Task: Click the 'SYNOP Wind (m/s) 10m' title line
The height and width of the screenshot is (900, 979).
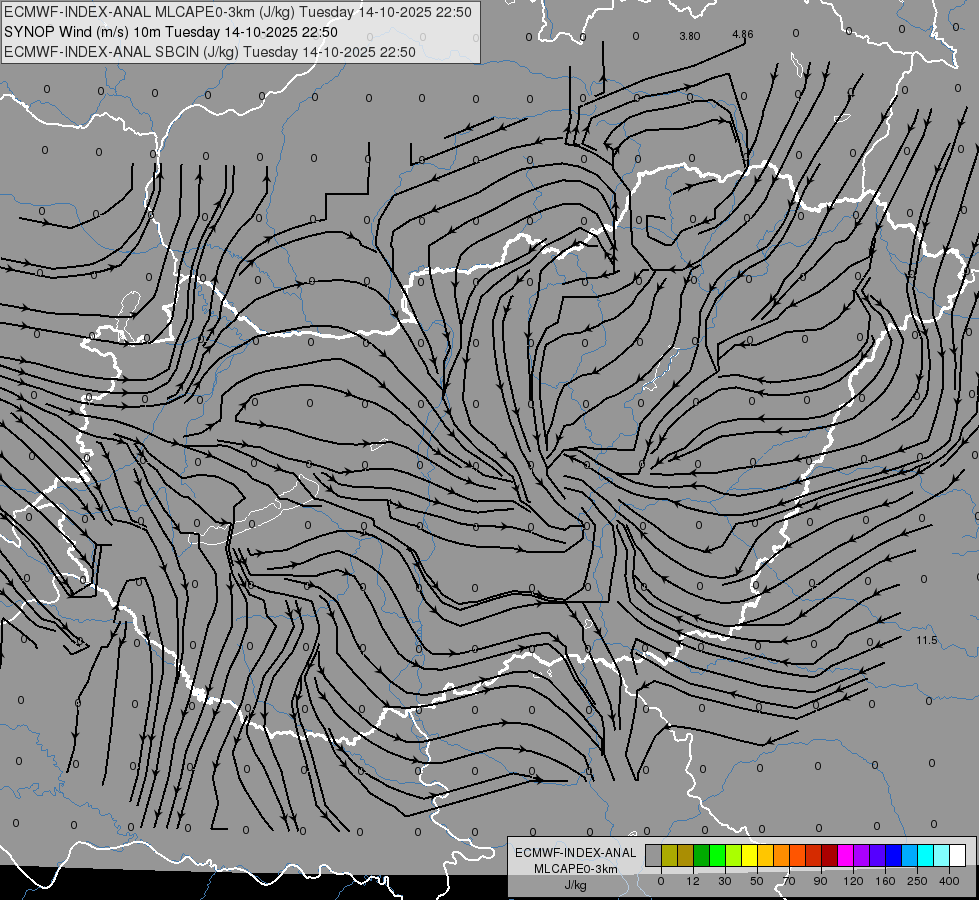Action: click(171, 32)
